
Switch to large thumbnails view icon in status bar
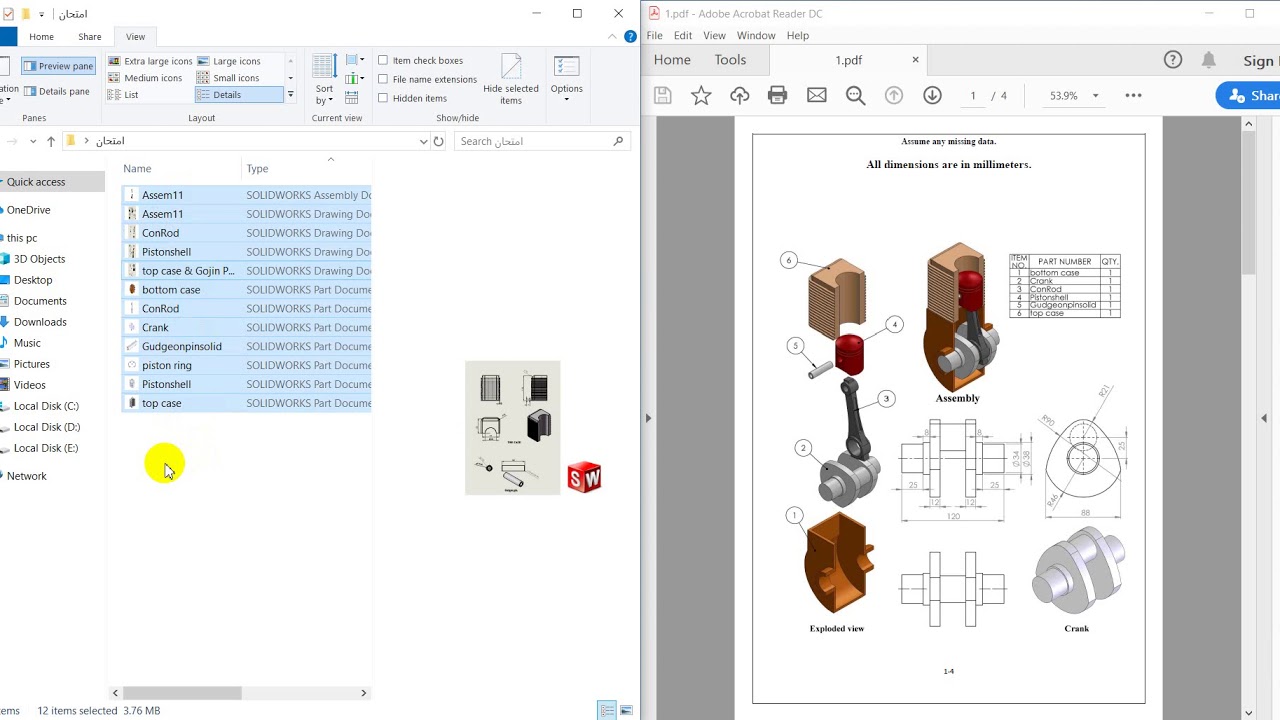click(626, 711)
